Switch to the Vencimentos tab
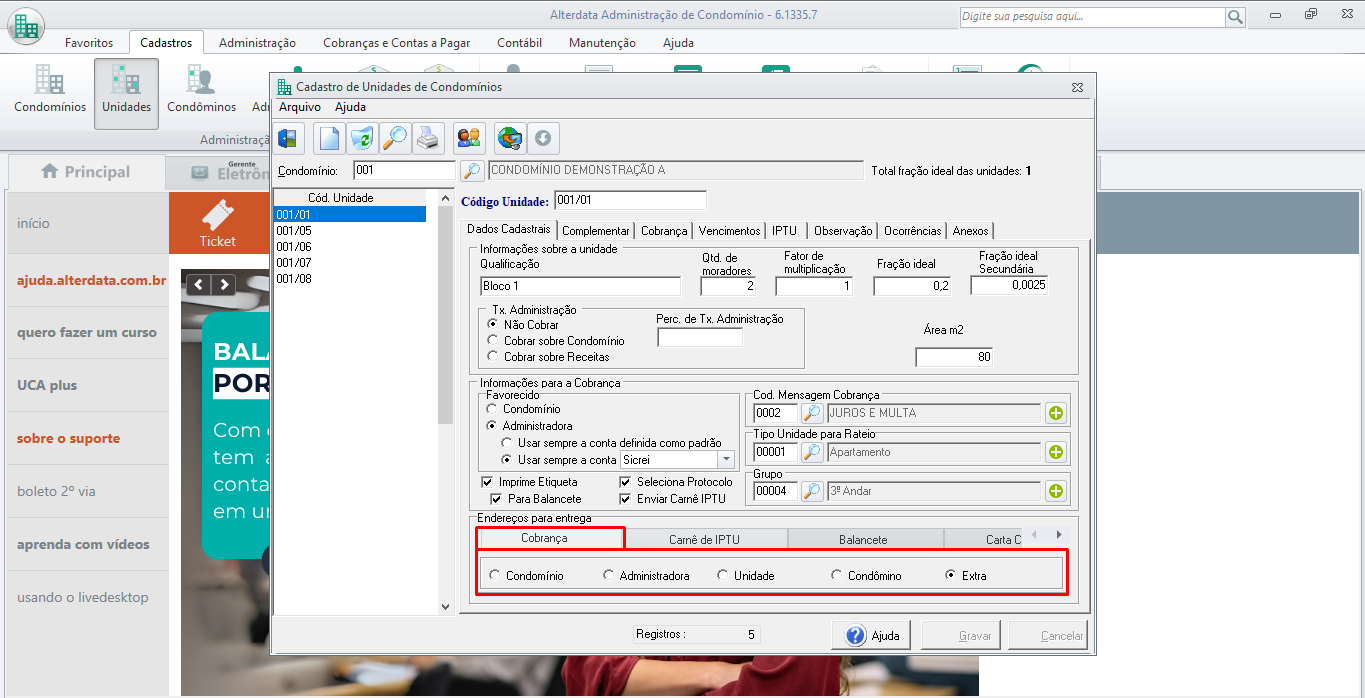The height and width of the screenshot is (698, 1365). 729,231
